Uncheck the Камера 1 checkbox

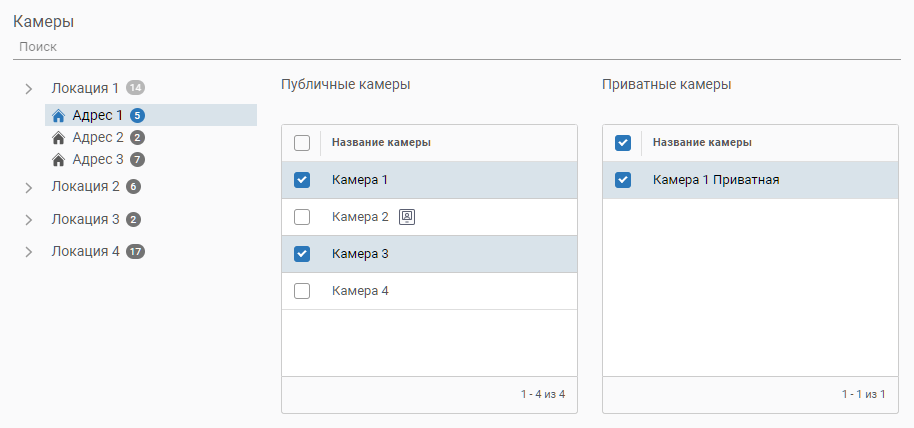pos(302,180)
